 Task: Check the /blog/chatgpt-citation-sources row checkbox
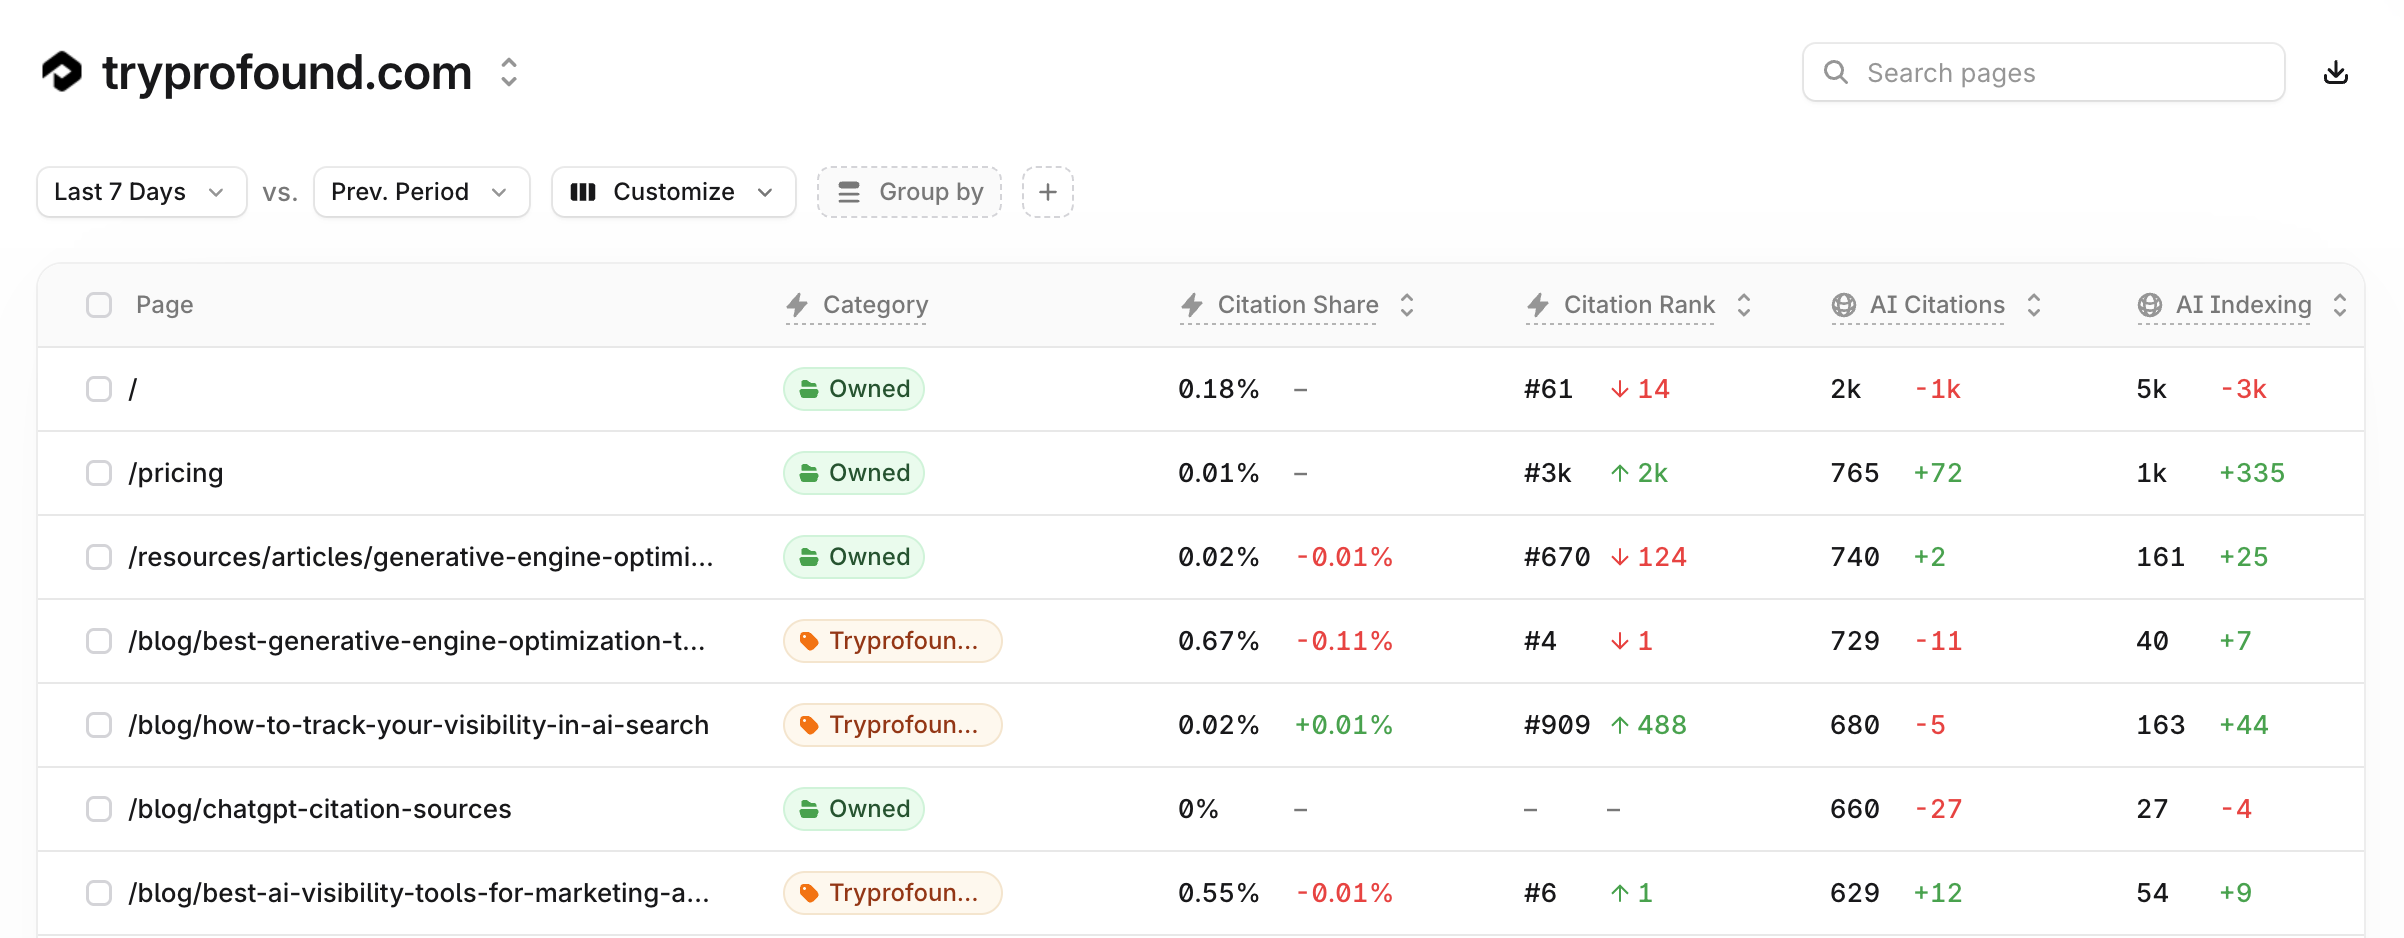(99, 809)
